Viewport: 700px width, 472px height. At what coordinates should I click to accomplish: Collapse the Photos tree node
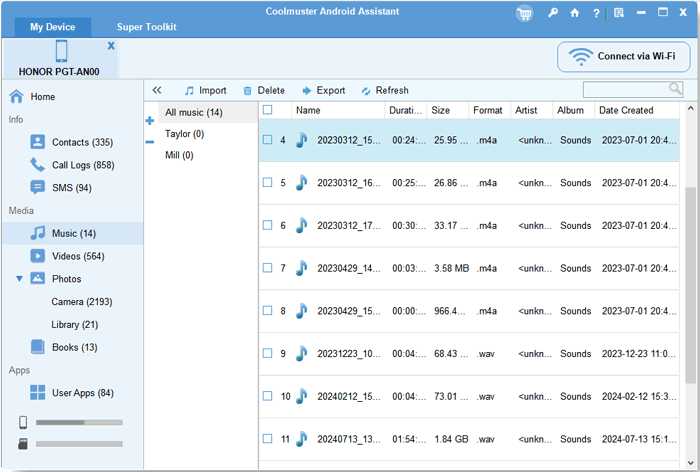[19, 278]
